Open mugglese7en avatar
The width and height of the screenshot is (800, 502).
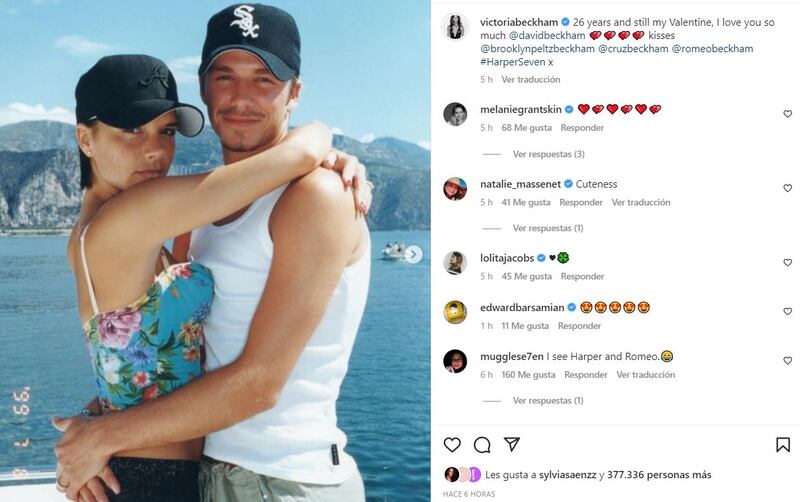tap(455, 361)
